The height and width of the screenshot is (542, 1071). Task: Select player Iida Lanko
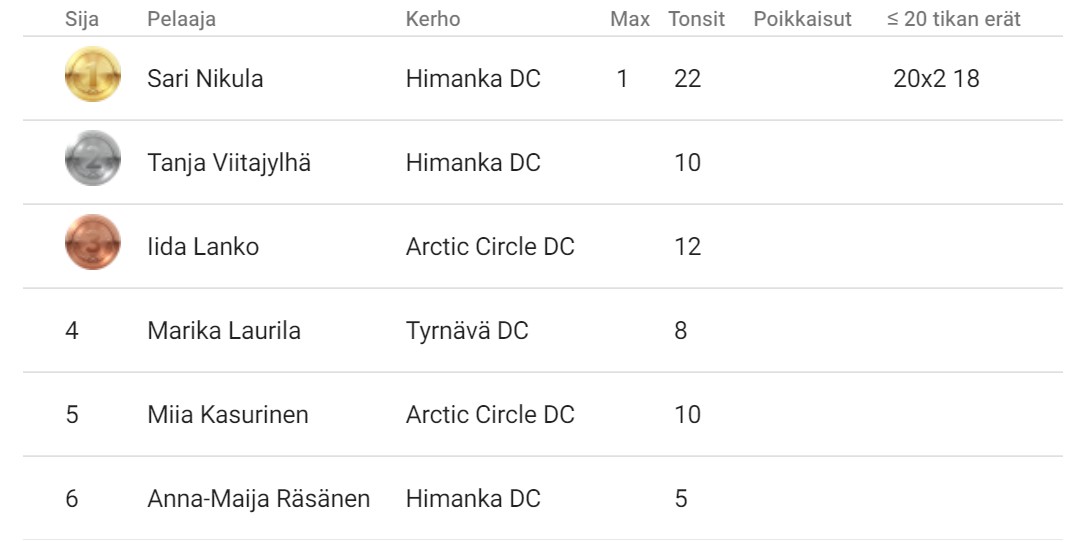point(203,246)
